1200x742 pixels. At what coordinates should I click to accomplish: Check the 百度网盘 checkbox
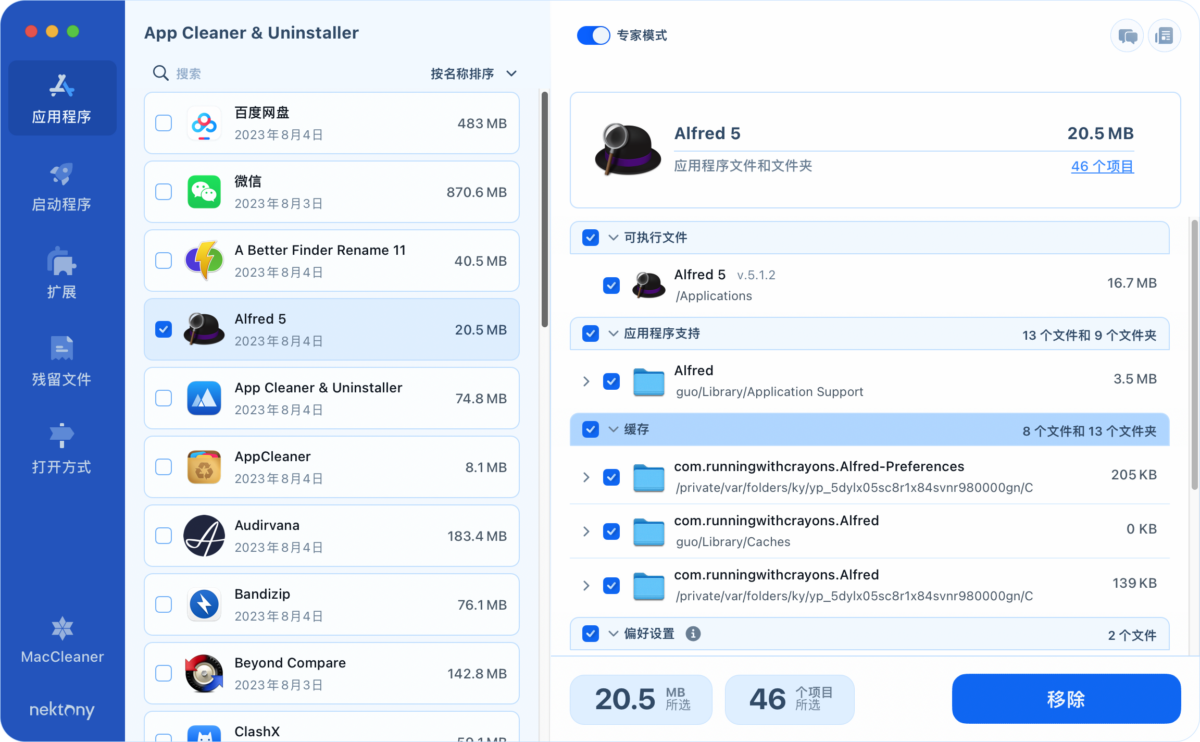pyautogui.click(x=163, y=123)
